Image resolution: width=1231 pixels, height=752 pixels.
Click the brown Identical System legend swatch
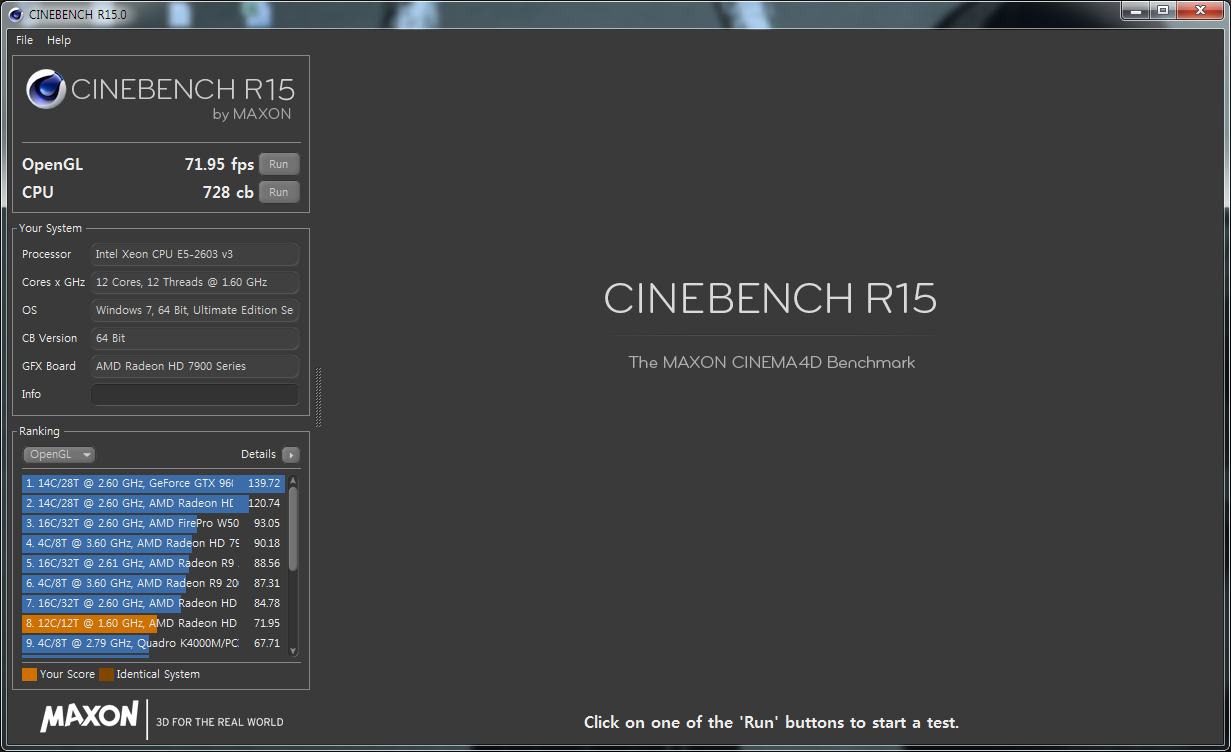tap(106, 674)
